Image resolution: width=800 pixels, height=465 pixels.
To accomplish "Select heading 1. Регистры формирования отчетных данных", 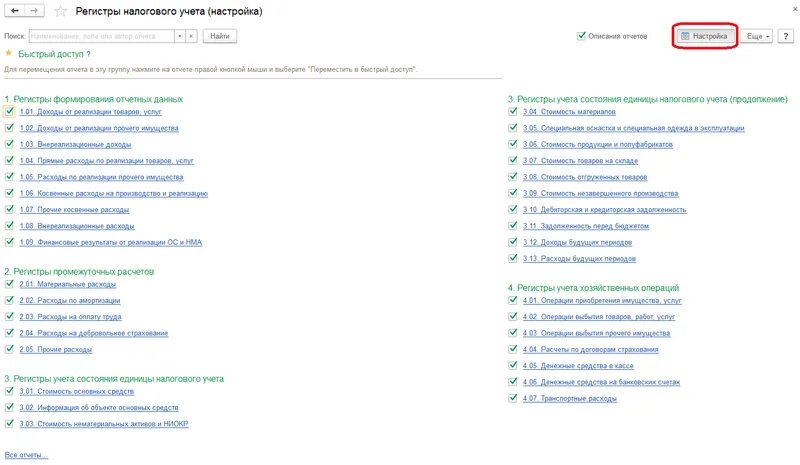I will point(93,99).
